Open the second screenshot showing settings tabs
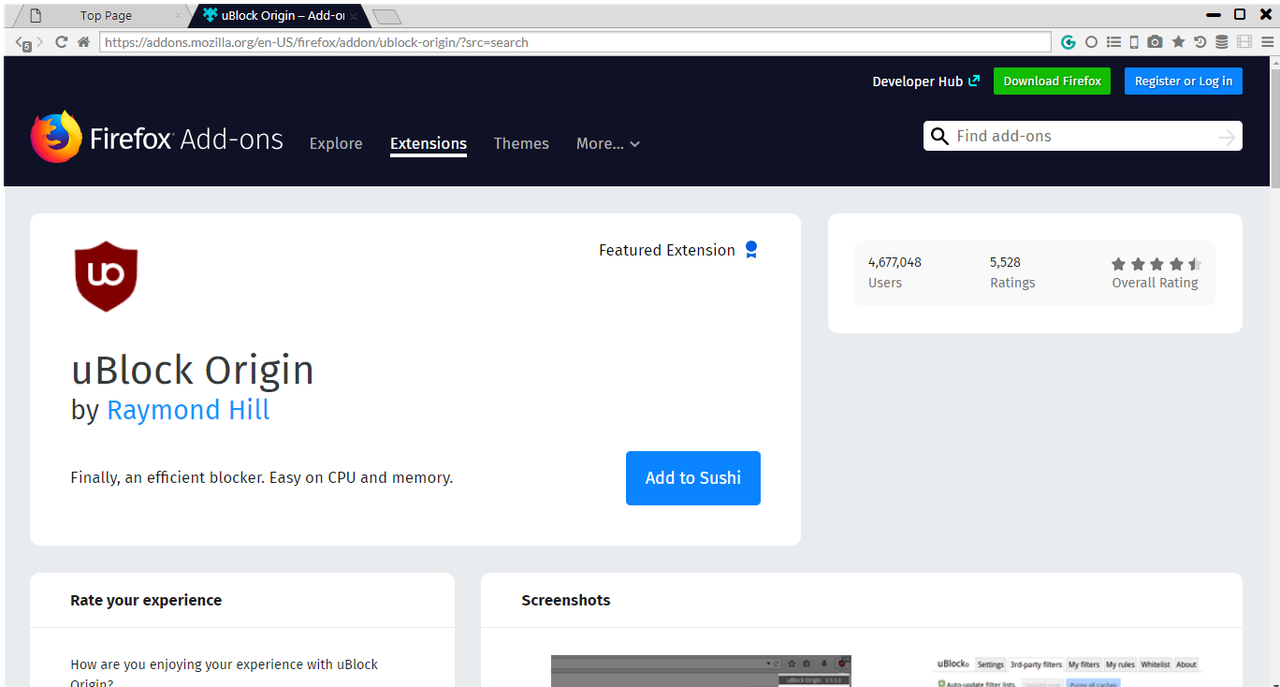Screen dimensions: 1280x687 click(1068, 671)
